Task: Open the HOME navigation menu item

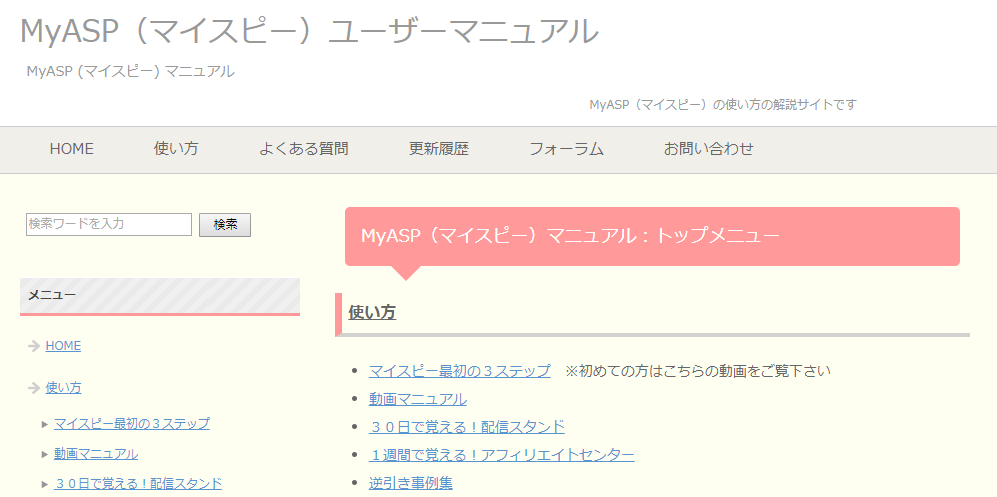Action: [x=72, y=149]
